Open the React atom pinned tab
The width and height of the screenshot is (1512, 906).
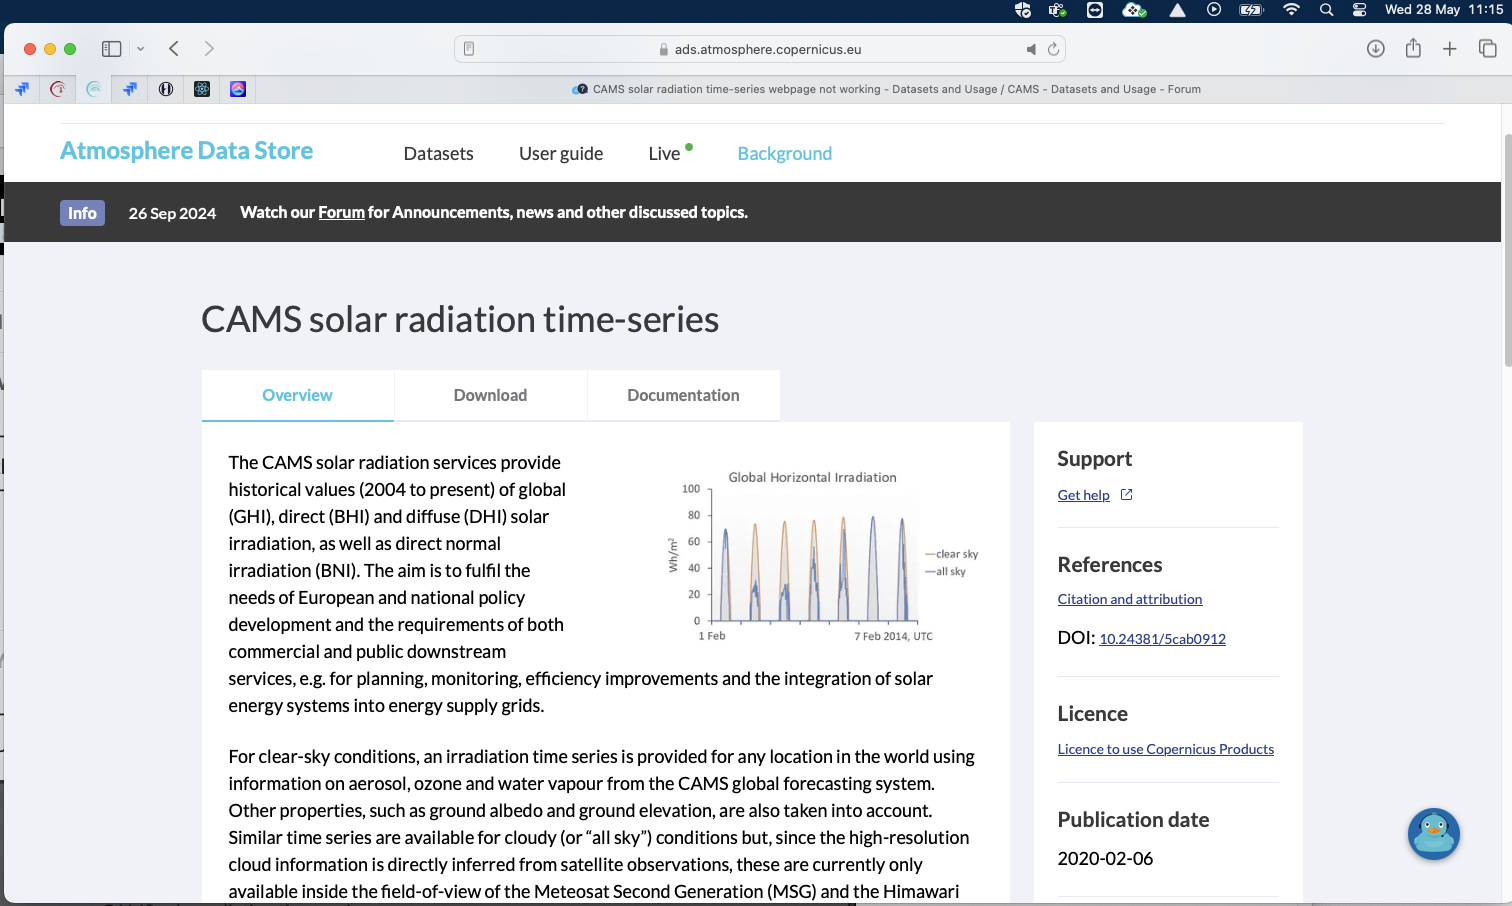pos(202,89)
